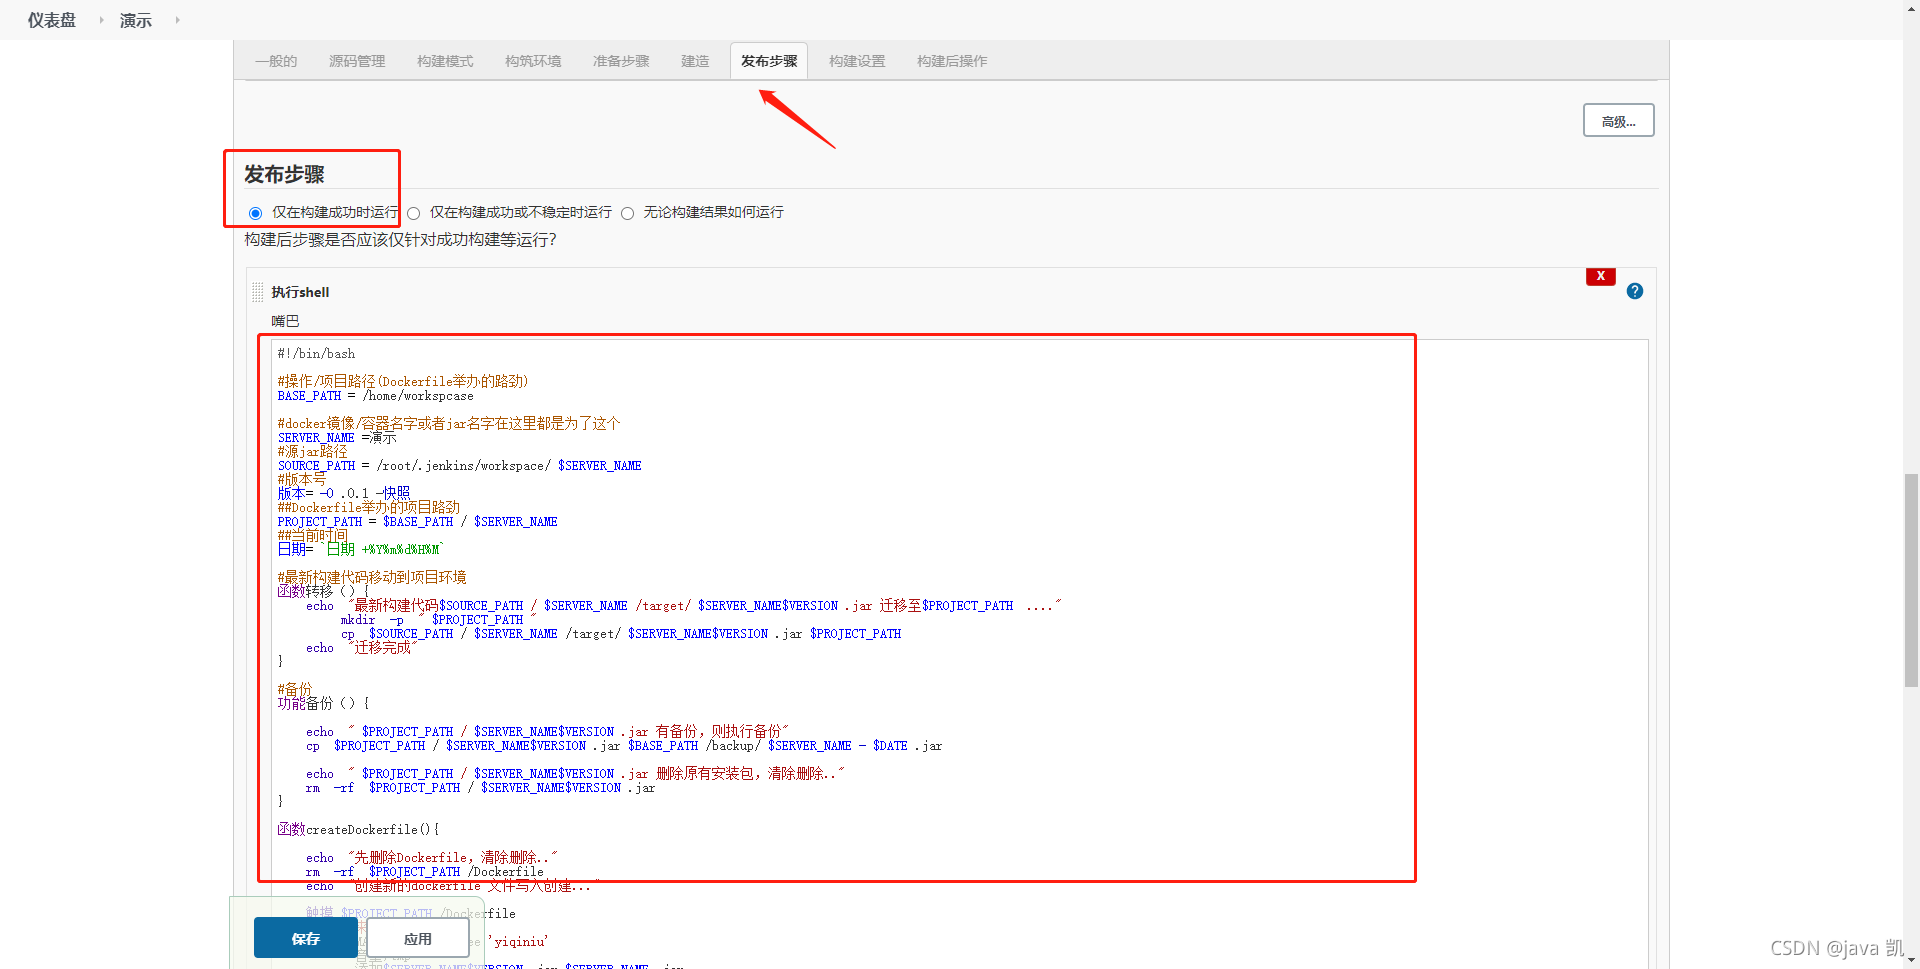
Task: Click the scrollbar up arrow
Action: [x=1911, y=7]
